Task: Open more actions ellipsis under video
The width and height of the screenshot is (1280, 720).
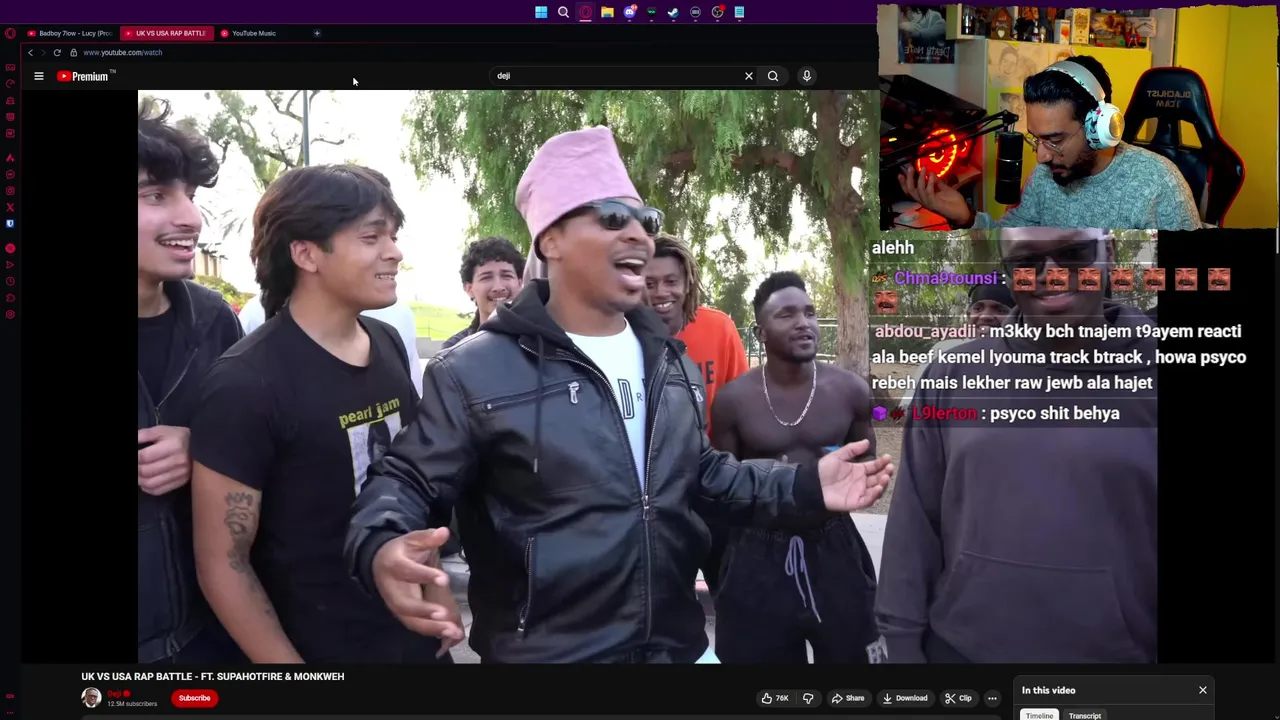Action: (x=992, y=698)
